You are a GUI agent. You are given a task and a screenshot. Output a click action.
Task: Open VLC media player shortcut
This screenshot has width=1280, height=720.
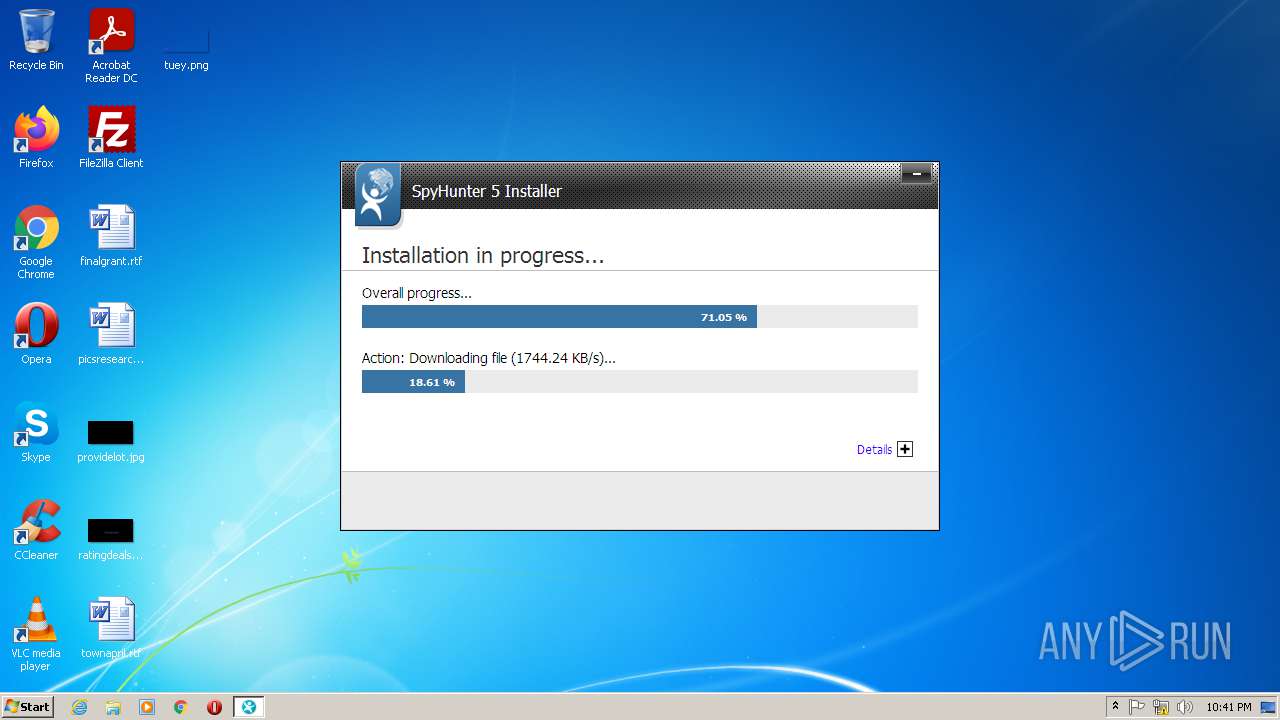click(x=36, y=634)
